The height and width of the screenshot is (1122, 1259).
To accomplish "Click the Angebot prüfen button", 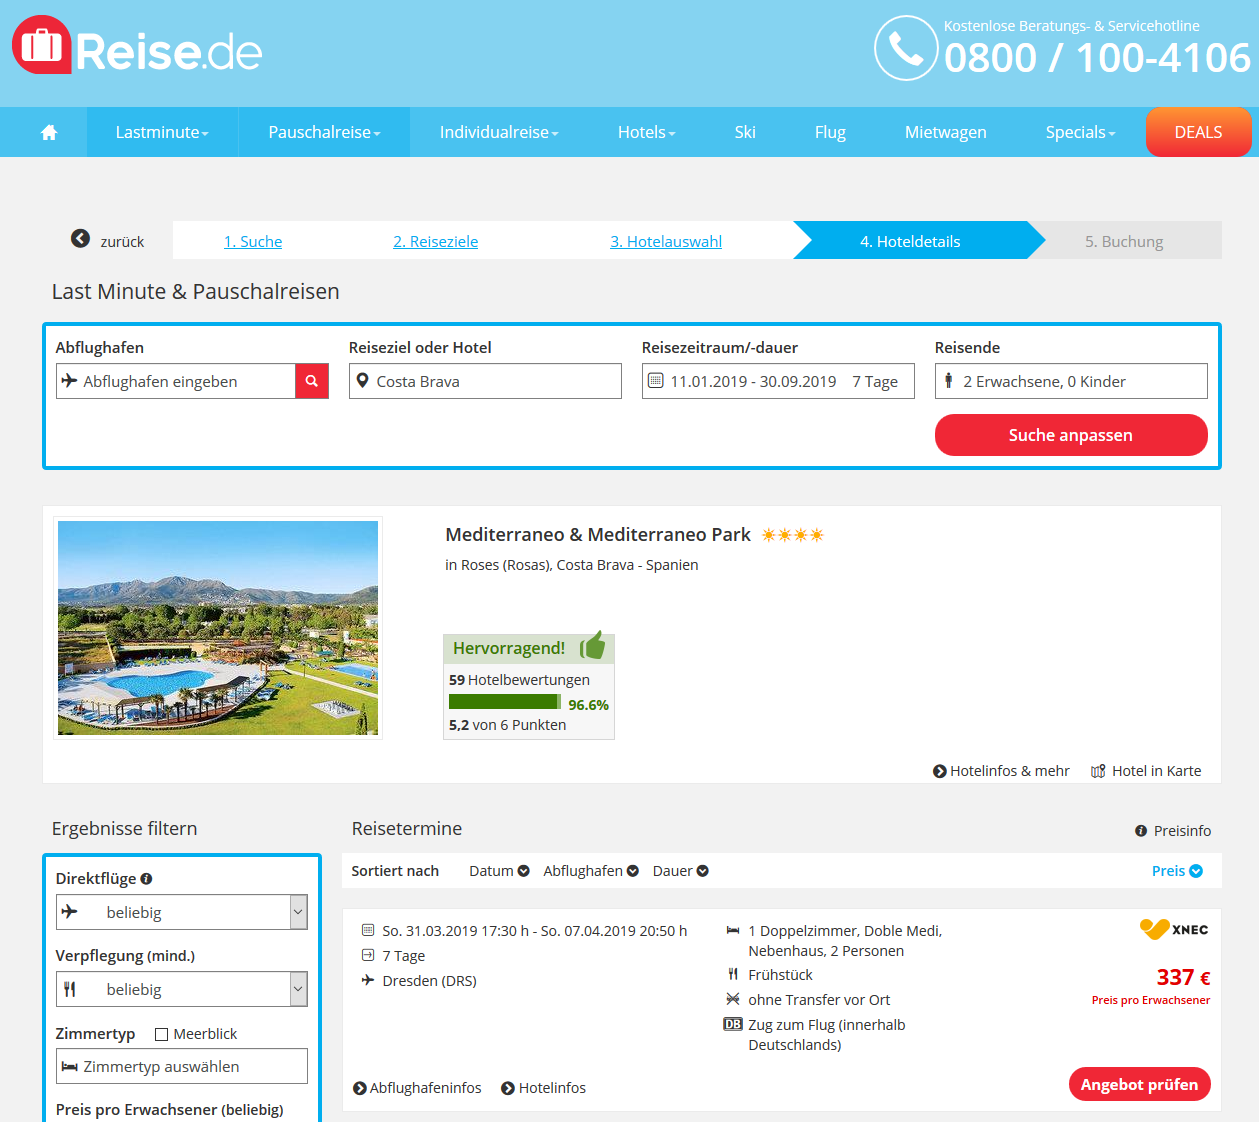I will tap(1139, 1085).
